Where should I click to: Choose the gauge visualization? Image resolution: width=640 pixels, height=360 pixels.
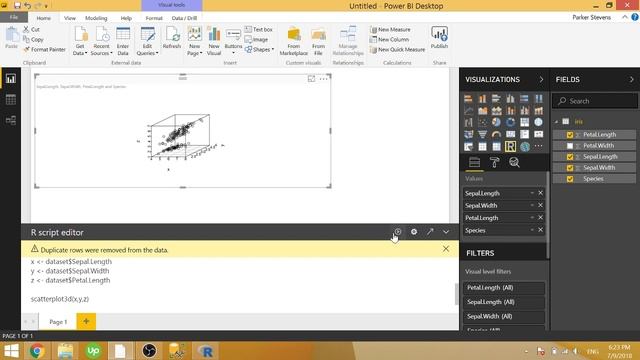tap(496, 134)
